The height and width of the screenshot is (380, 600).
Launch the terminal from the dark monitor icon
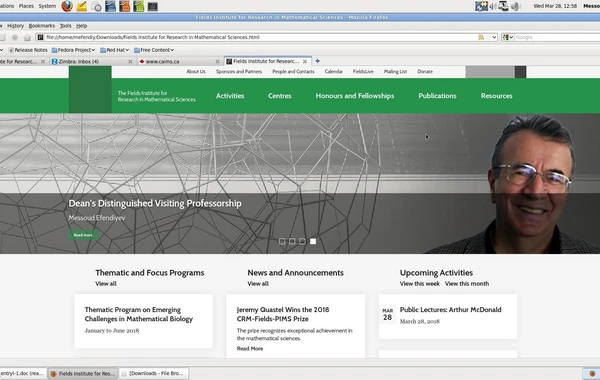pyautogui.click(x=153, y=7)
